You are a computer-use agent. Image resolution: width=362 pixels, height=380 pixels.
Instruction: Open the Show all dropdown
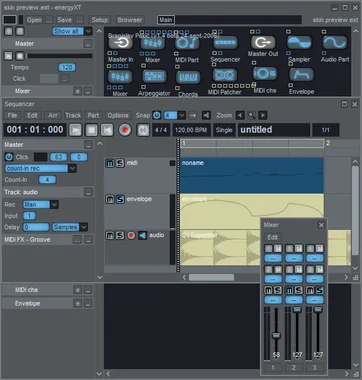click(x=88, y=31)
